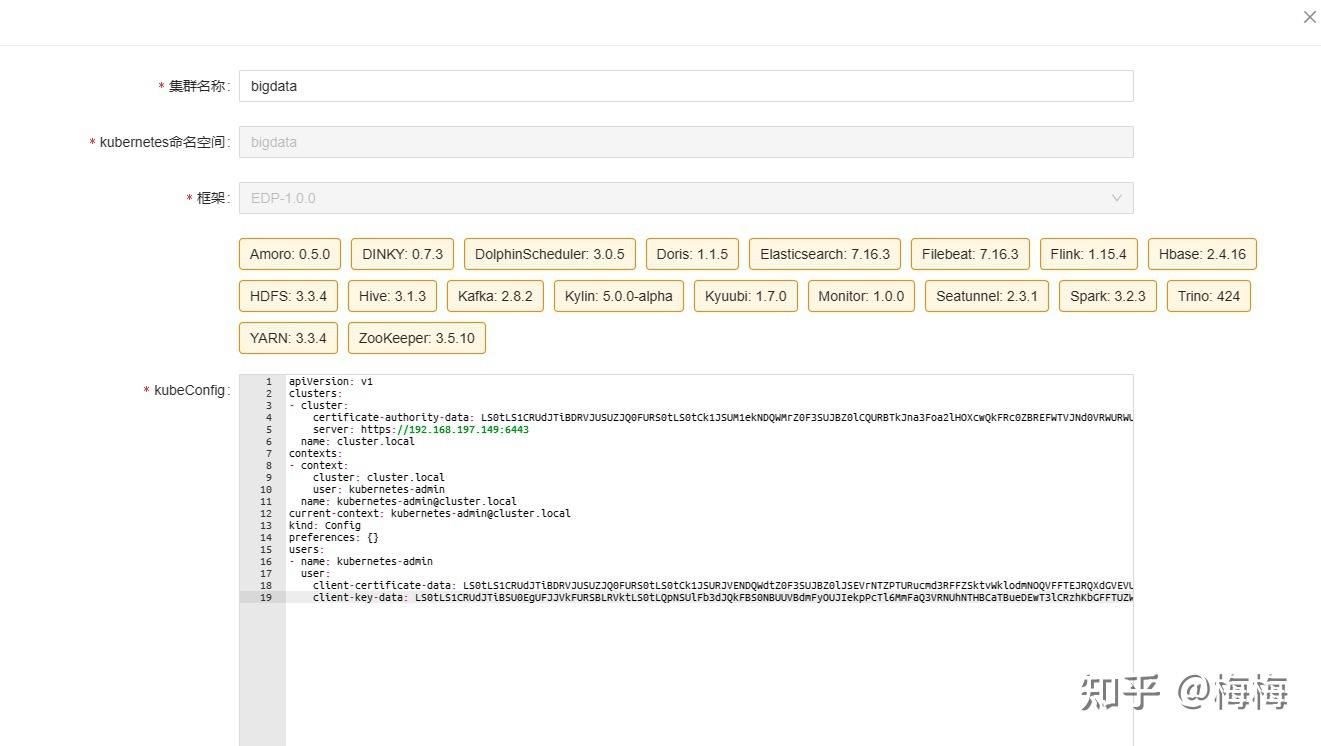Choose the Hive: 3.1.3 tag

(392, 296)
